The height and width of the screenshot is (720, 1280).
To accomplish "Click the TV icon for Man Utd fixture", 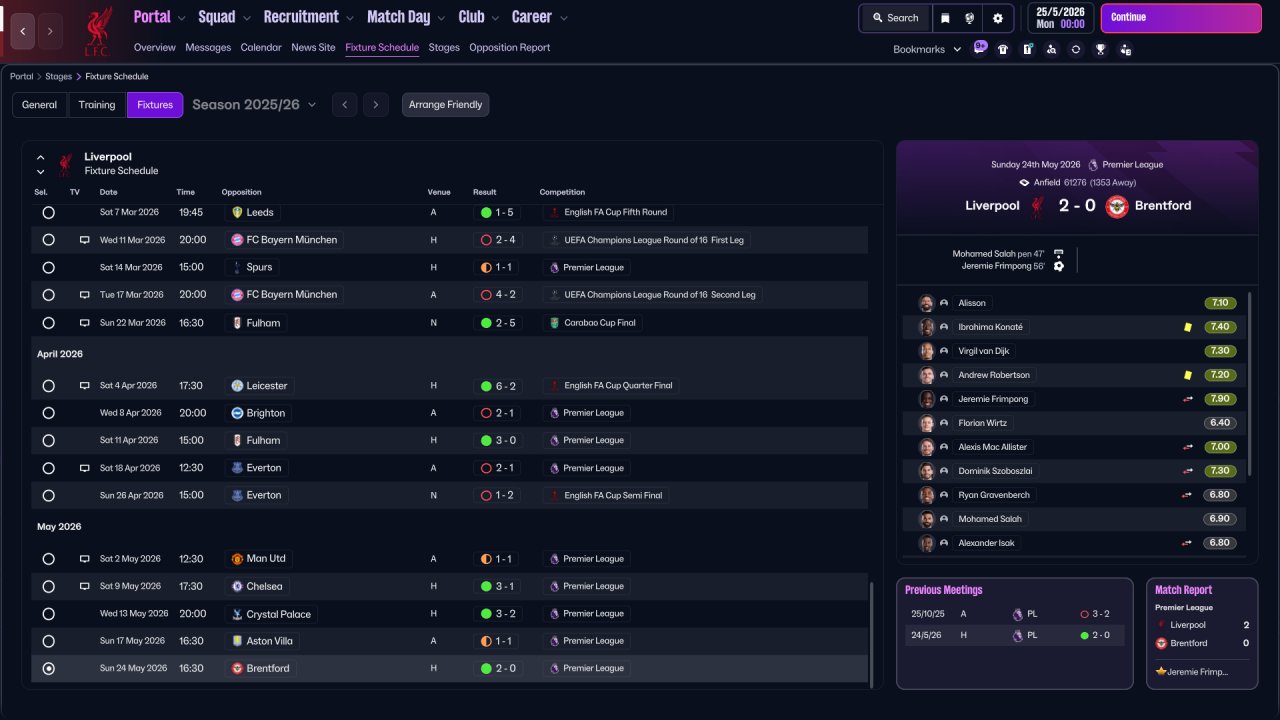I will (85, 559).
